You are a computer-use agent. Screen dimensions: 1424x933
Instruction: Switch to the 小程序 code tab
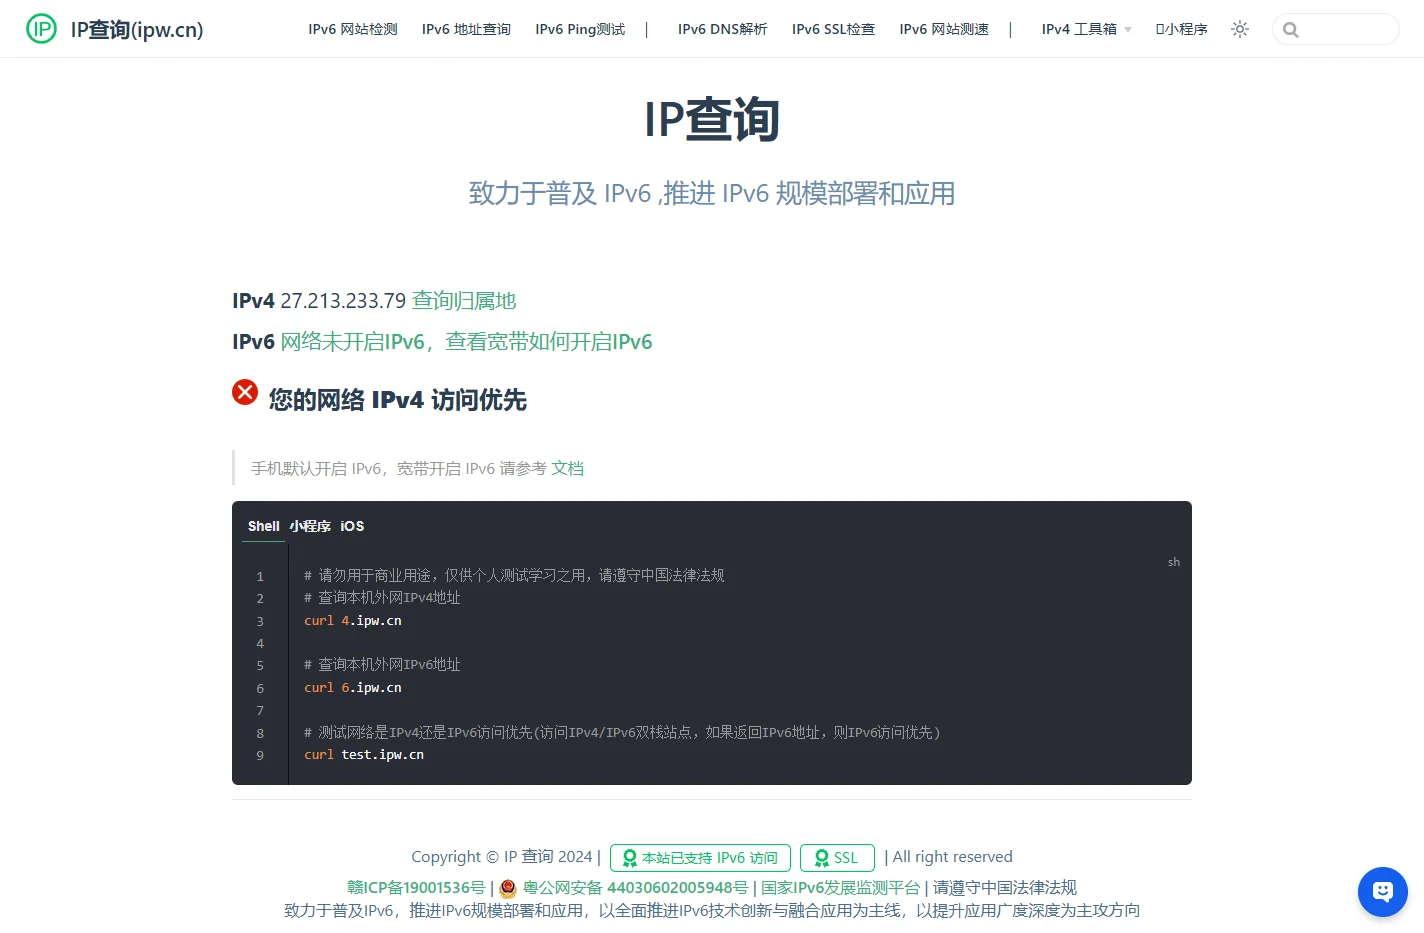310,526
